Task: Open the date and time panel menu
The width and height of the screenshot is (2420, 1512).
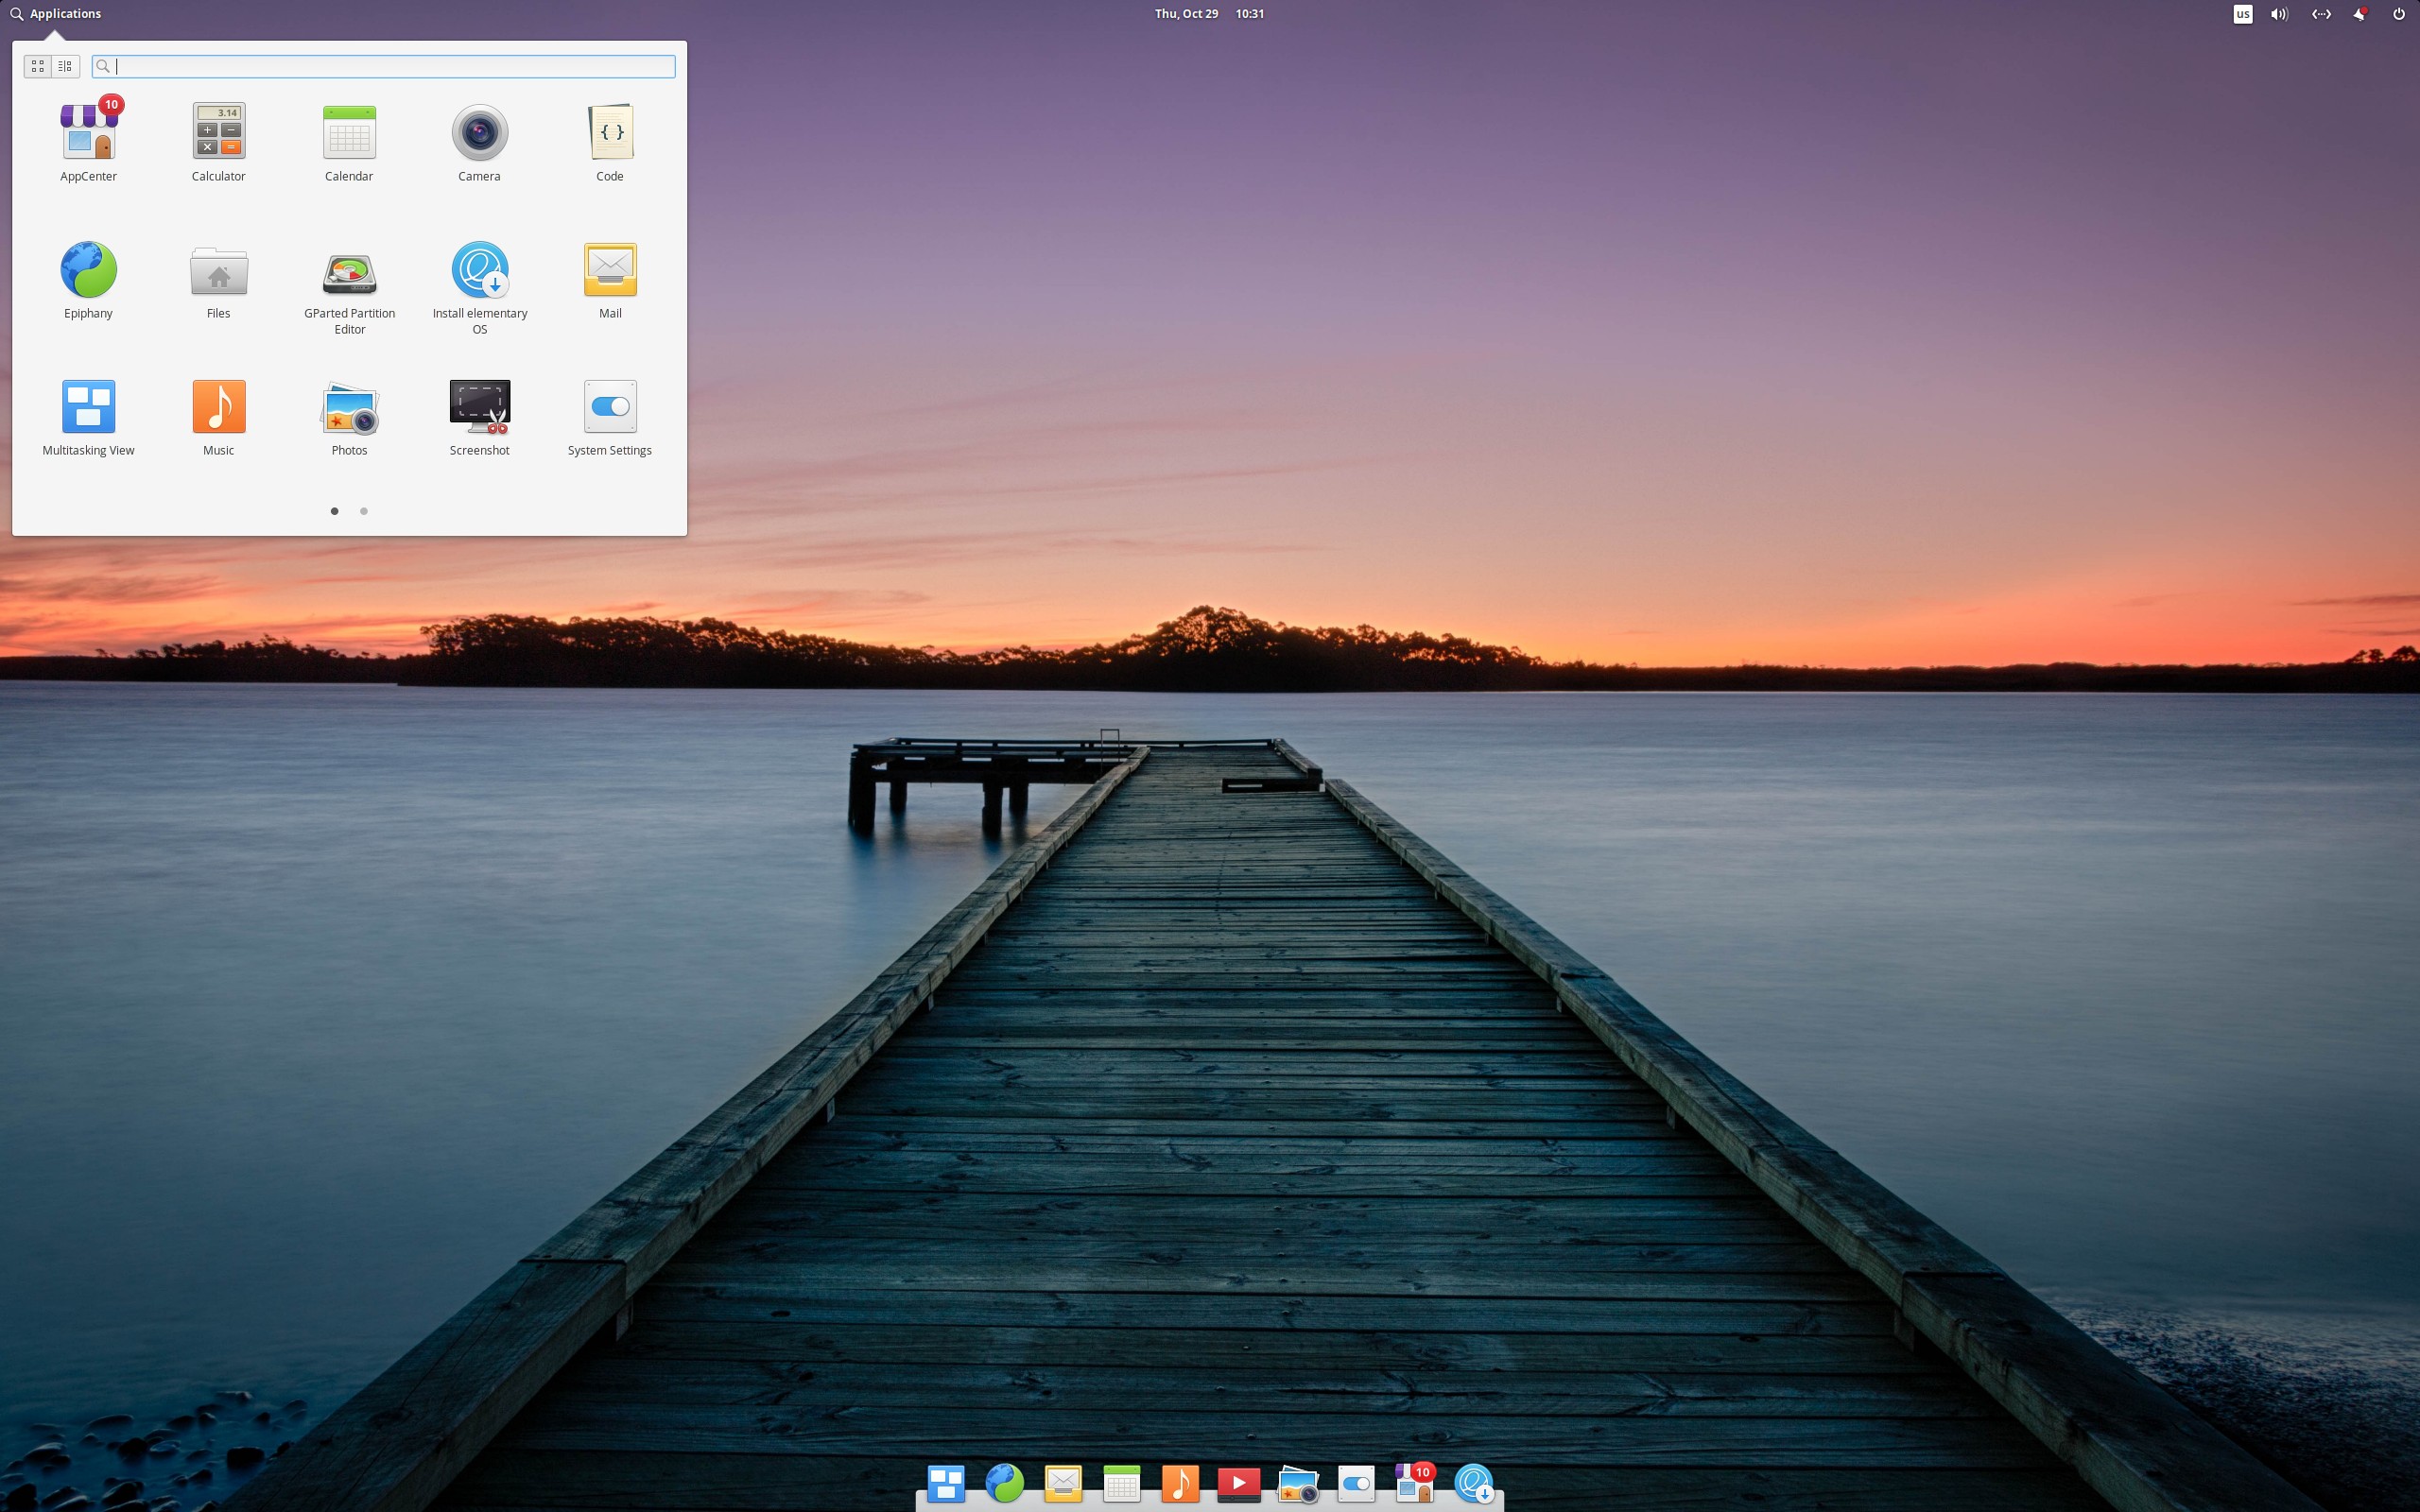Action: pos(1209,14)
